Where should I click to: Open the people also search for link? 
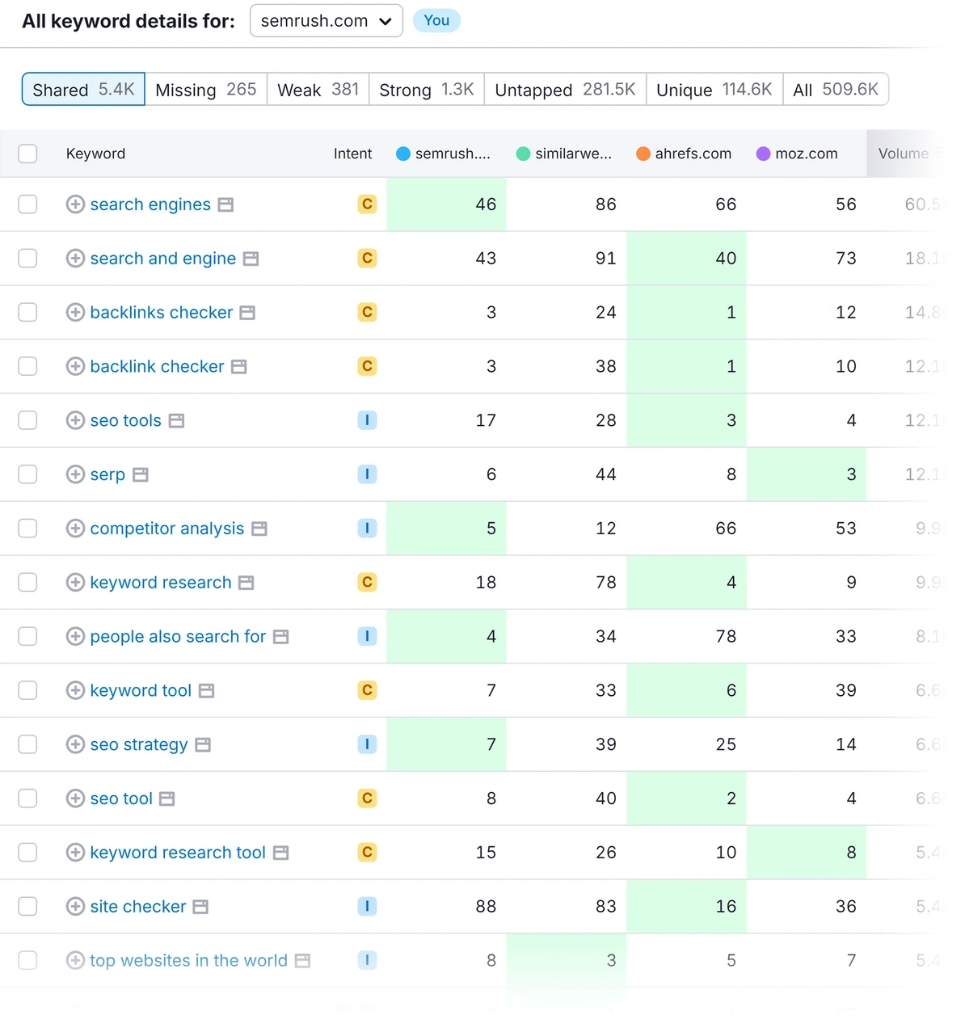click(178, 636)
